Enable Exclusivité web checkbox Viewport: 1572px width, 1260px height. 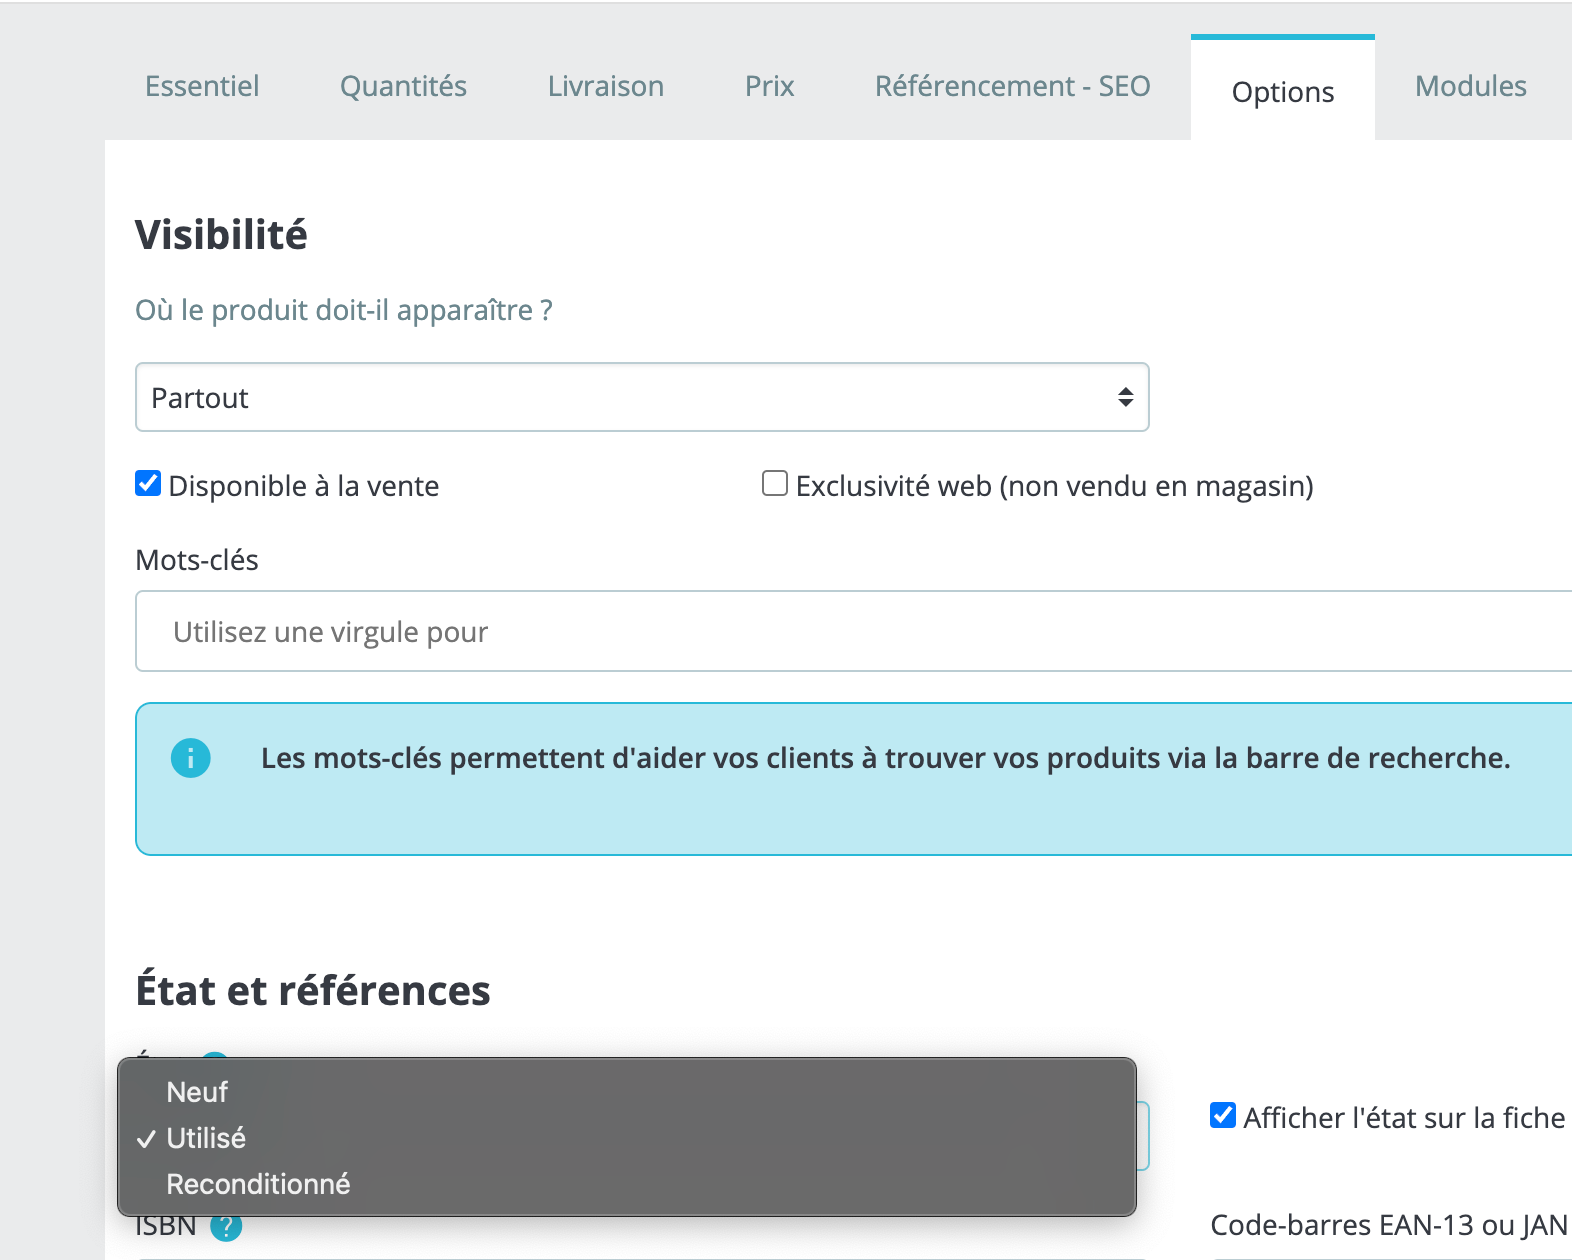click(x=775, y=484)
